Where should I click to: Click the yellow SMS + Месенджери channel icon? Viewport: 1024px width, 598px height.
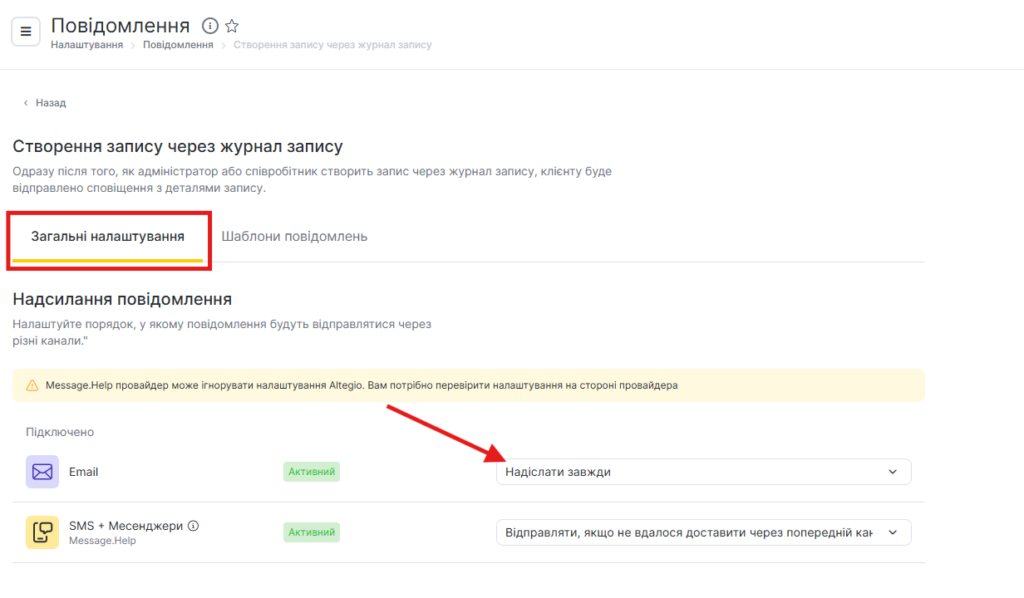[42, 532]
